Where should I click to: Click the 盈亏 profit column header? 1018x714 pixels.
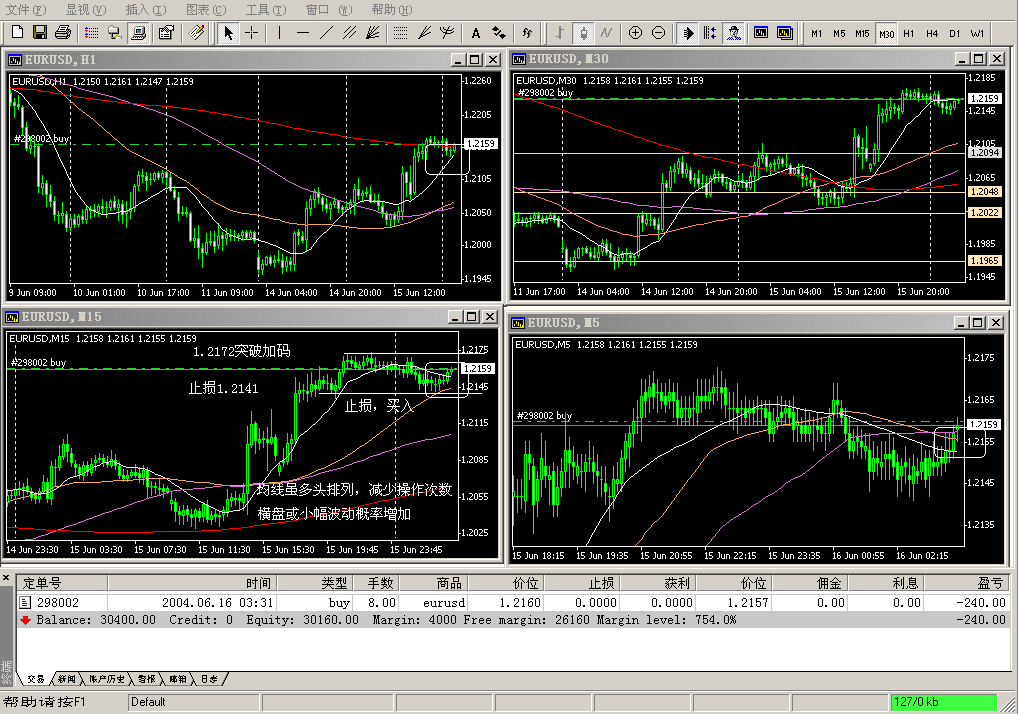[990, 583]
